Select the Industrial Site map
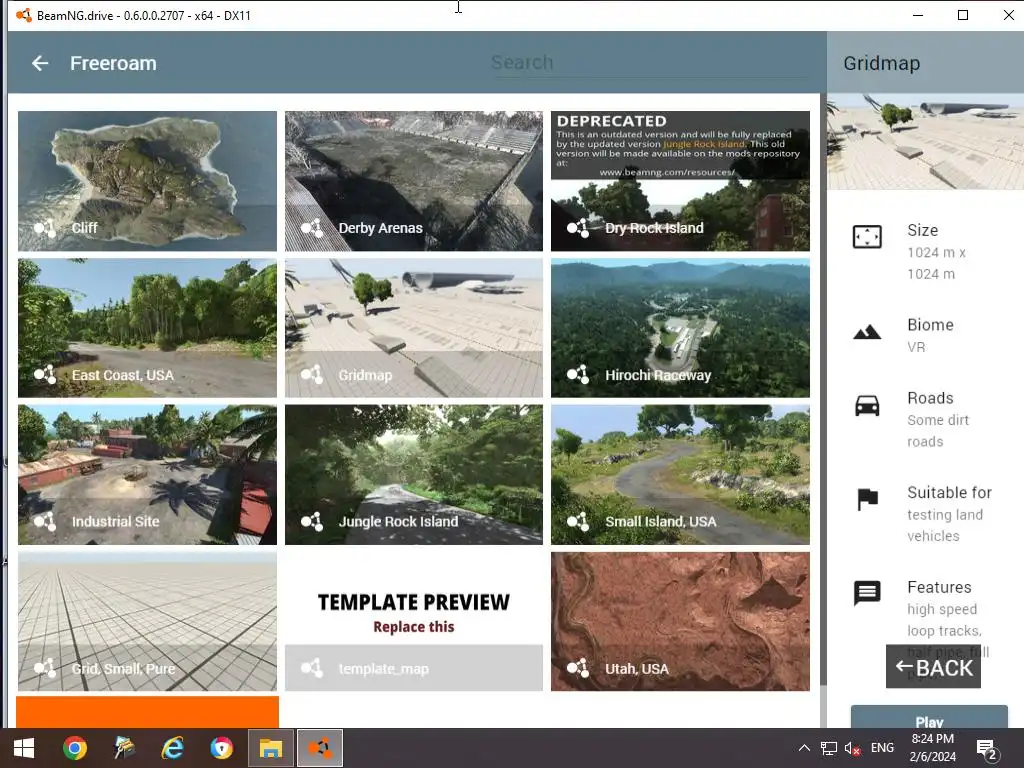 tap(148, 475)
